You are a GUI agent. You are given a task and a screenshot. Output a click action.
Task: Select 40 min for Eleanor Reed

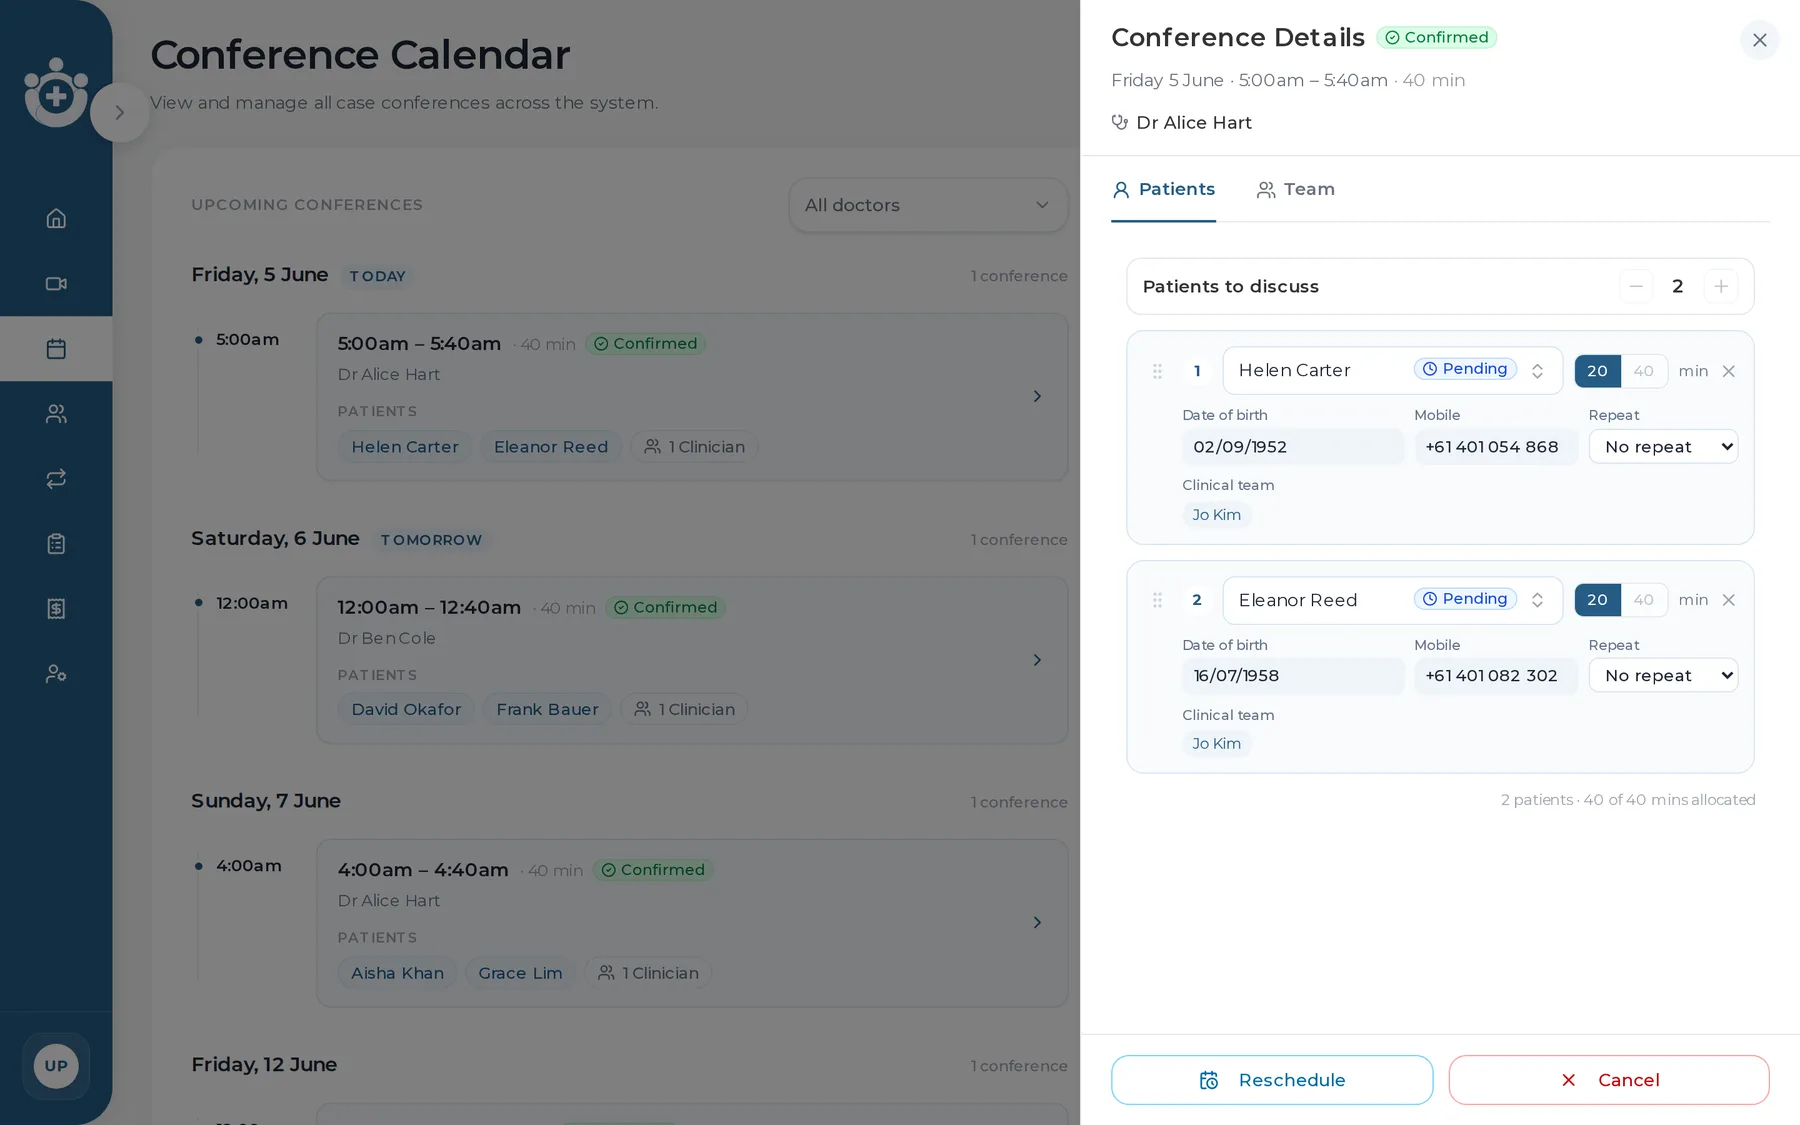pyautogui.click(x=1644, y=600)
